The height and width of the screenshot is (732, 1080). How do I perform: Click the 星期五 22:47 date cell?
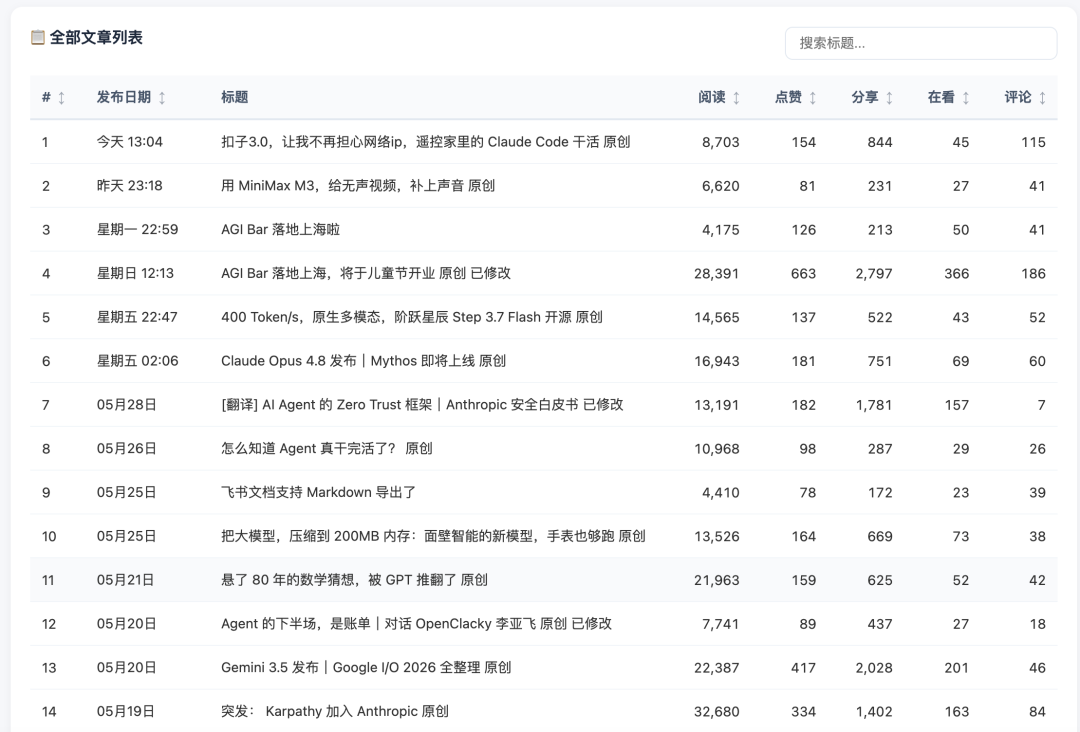[x=137, y=317]
